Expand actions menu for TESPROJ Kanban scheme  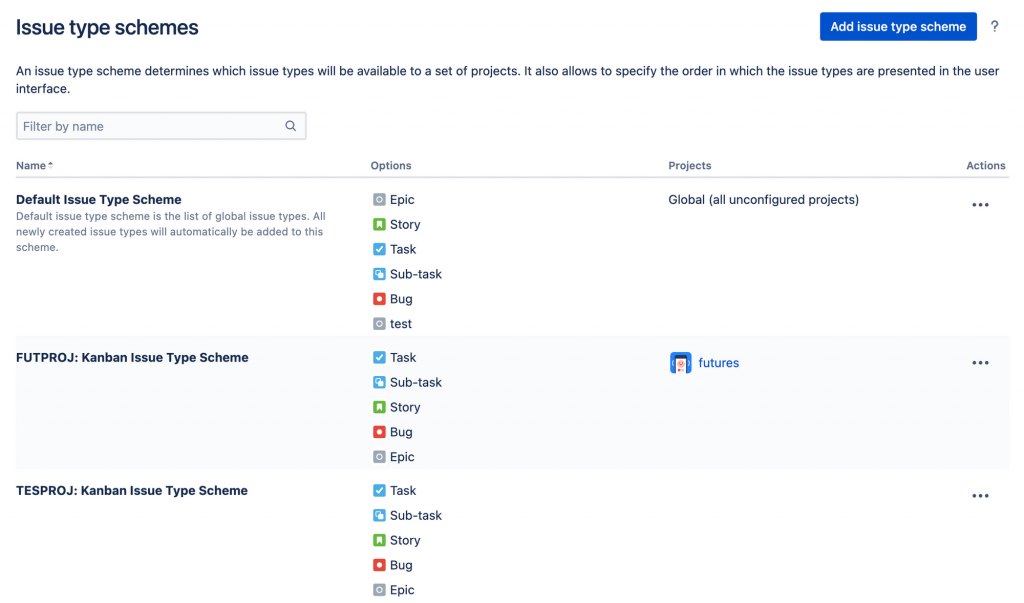[980, 496]
